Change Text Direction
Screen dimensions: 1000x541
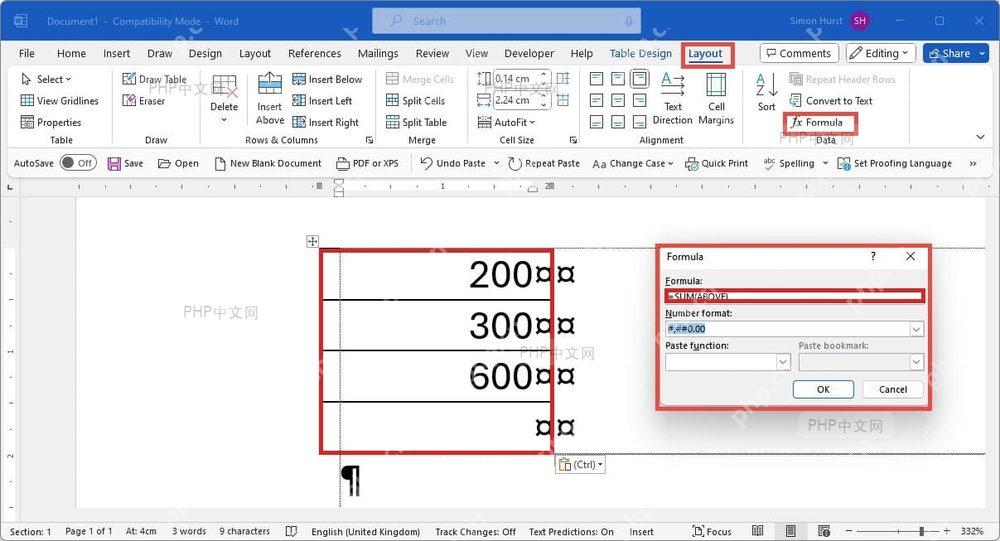672,98
